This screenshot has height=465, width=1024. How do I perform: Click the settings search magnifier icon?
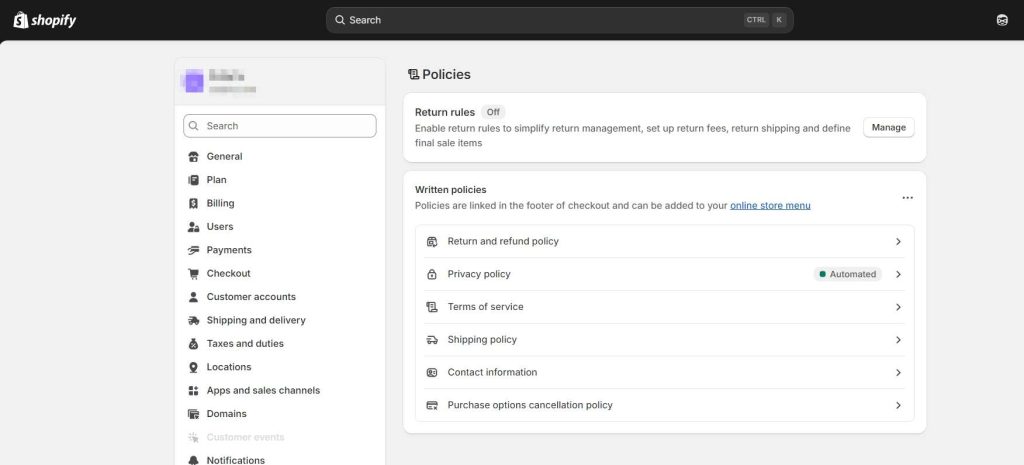click(x=194, y=126)
